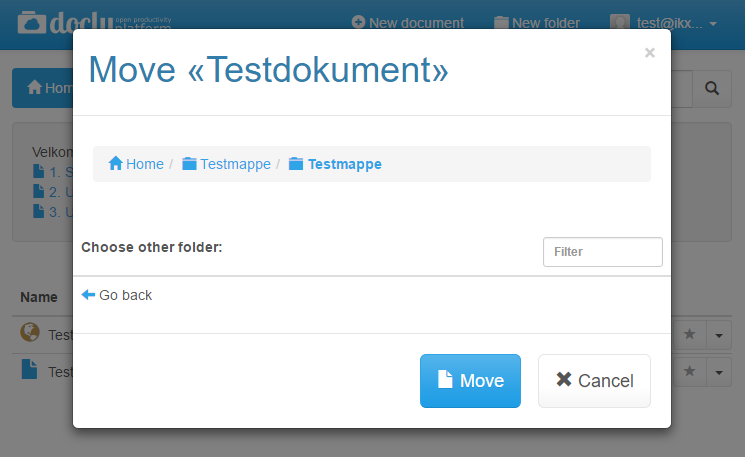745x457 pixels.
Task: Open dropdown menu for first list row
Action: click(x=719, y=335)
